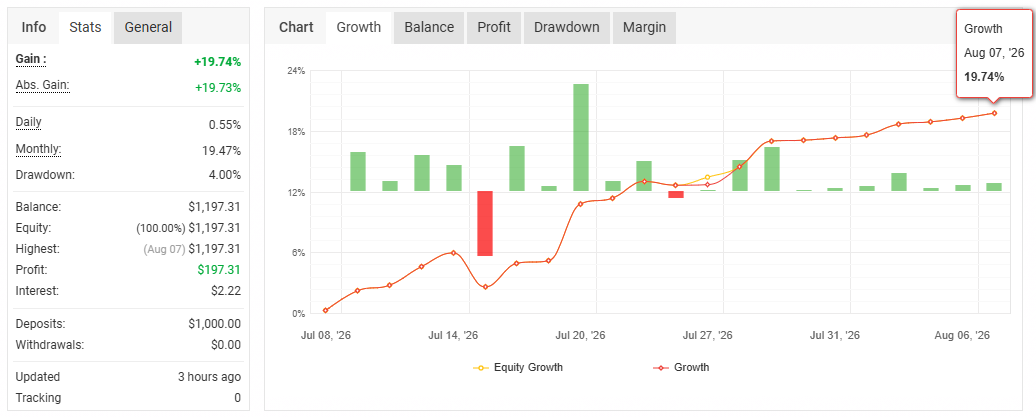
Task: Select the Growth chart tab
Action: pos(359,28)
